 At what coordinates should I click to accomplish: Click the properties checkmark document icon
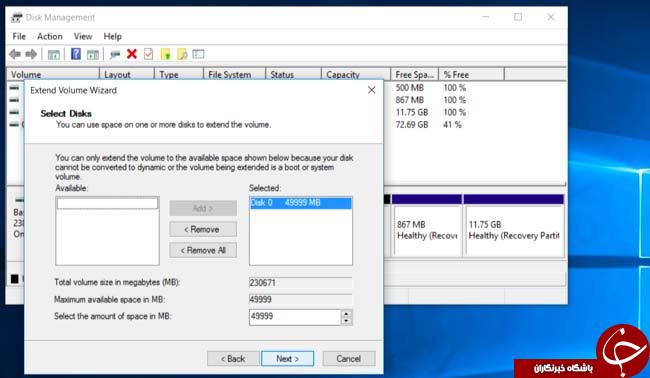coord(148,54)
